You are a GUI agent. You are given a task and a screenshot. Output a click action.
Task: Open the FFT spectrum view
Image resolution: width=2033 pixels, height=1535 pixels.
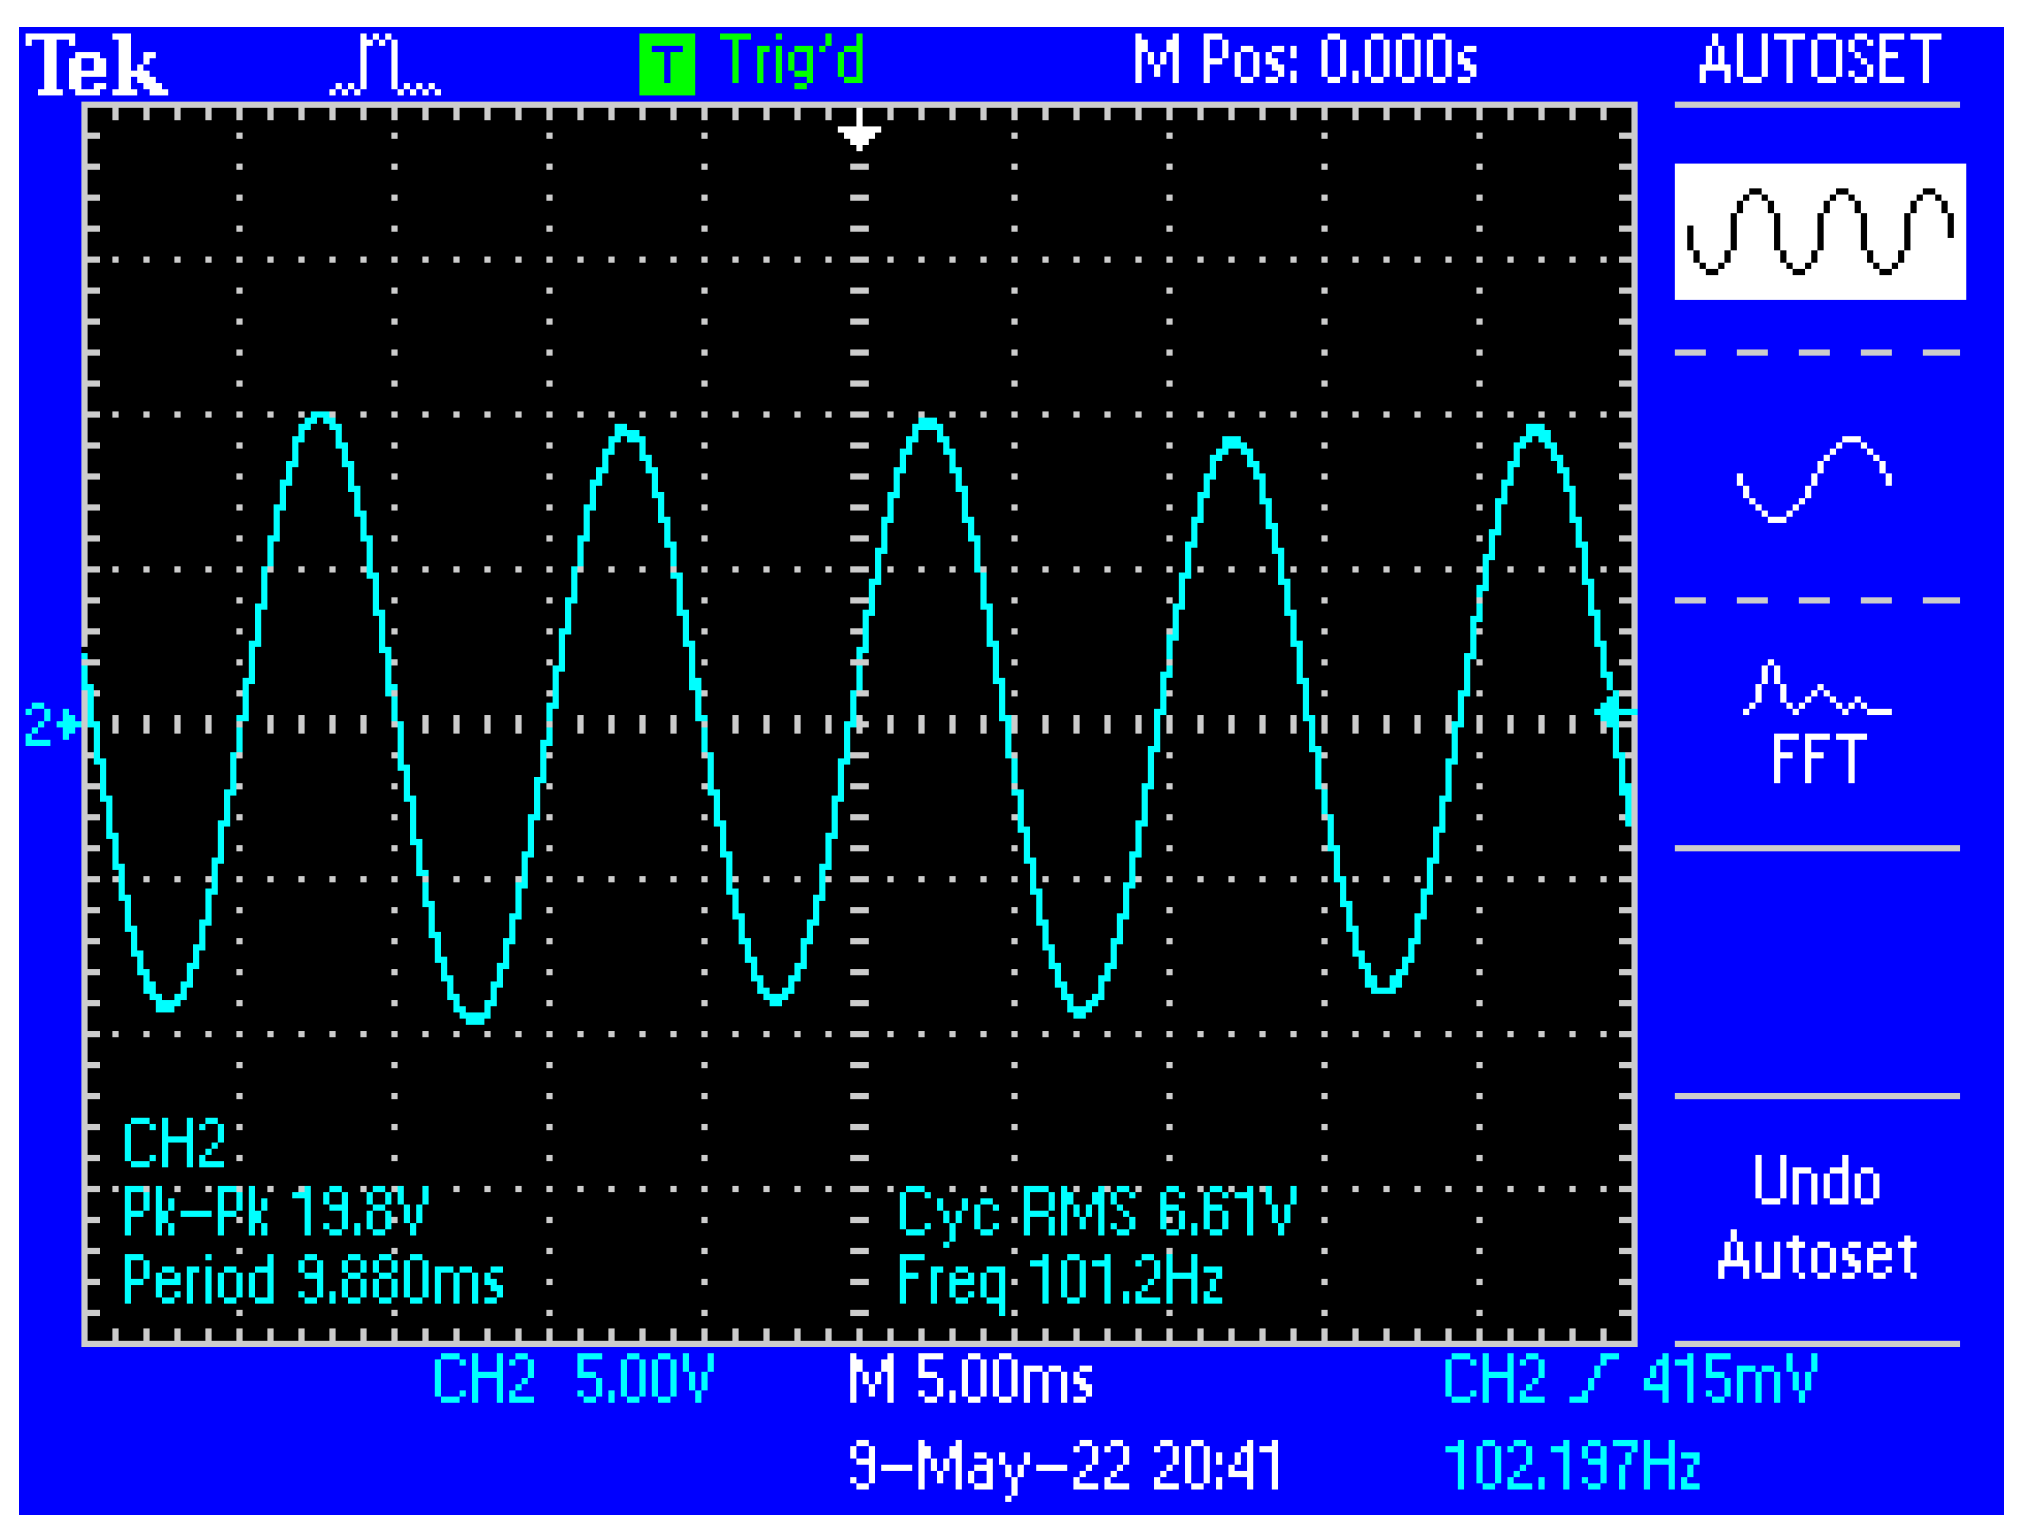click(1817, 725)
